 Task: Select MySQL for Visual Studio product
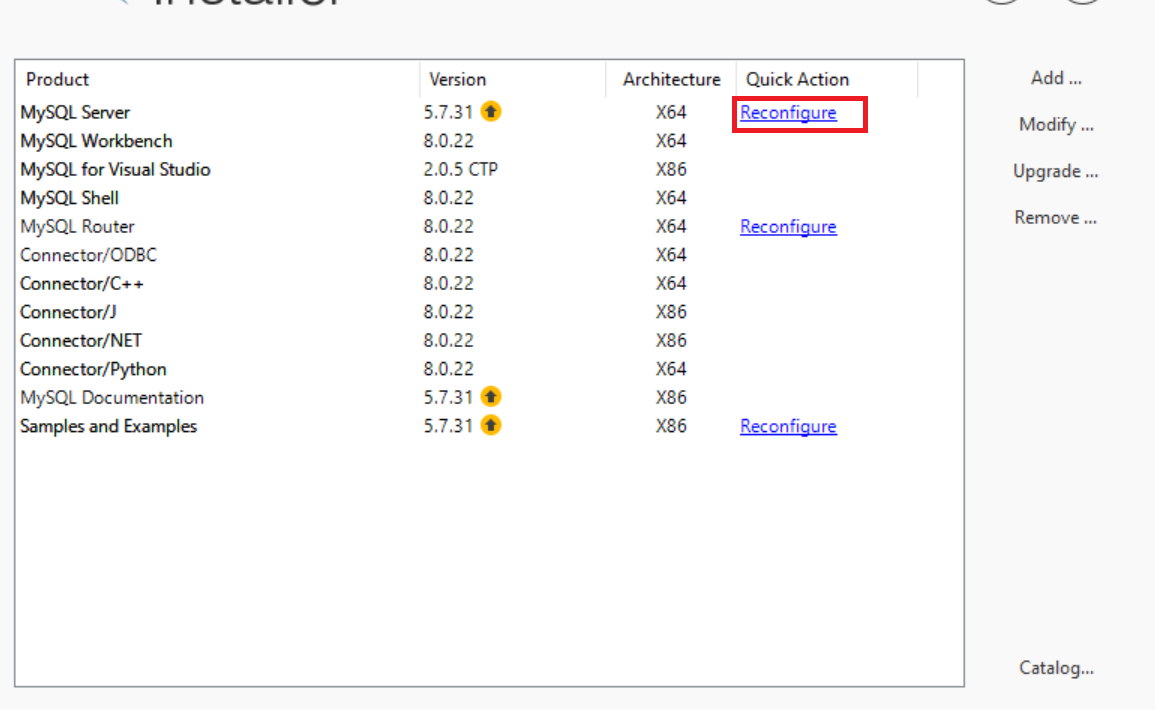(489, 169)
